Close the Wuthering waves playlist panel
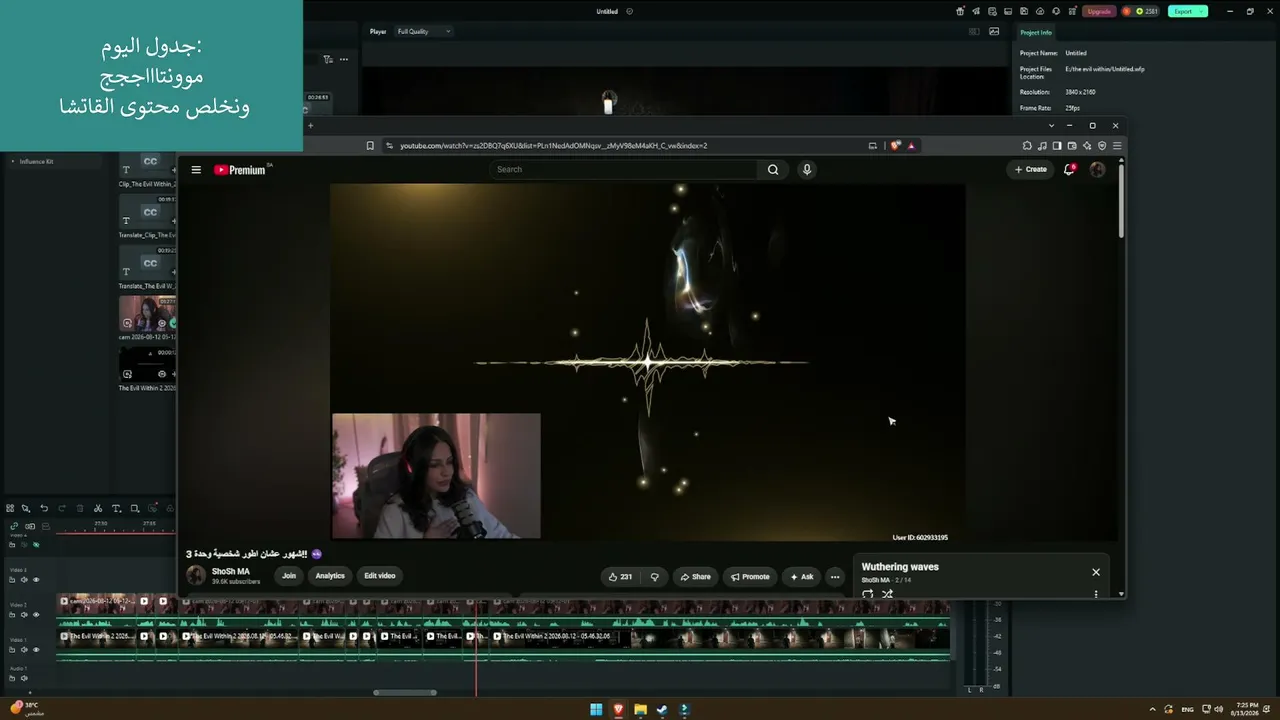1280x720 pixels. click(x=1096, y=572)
